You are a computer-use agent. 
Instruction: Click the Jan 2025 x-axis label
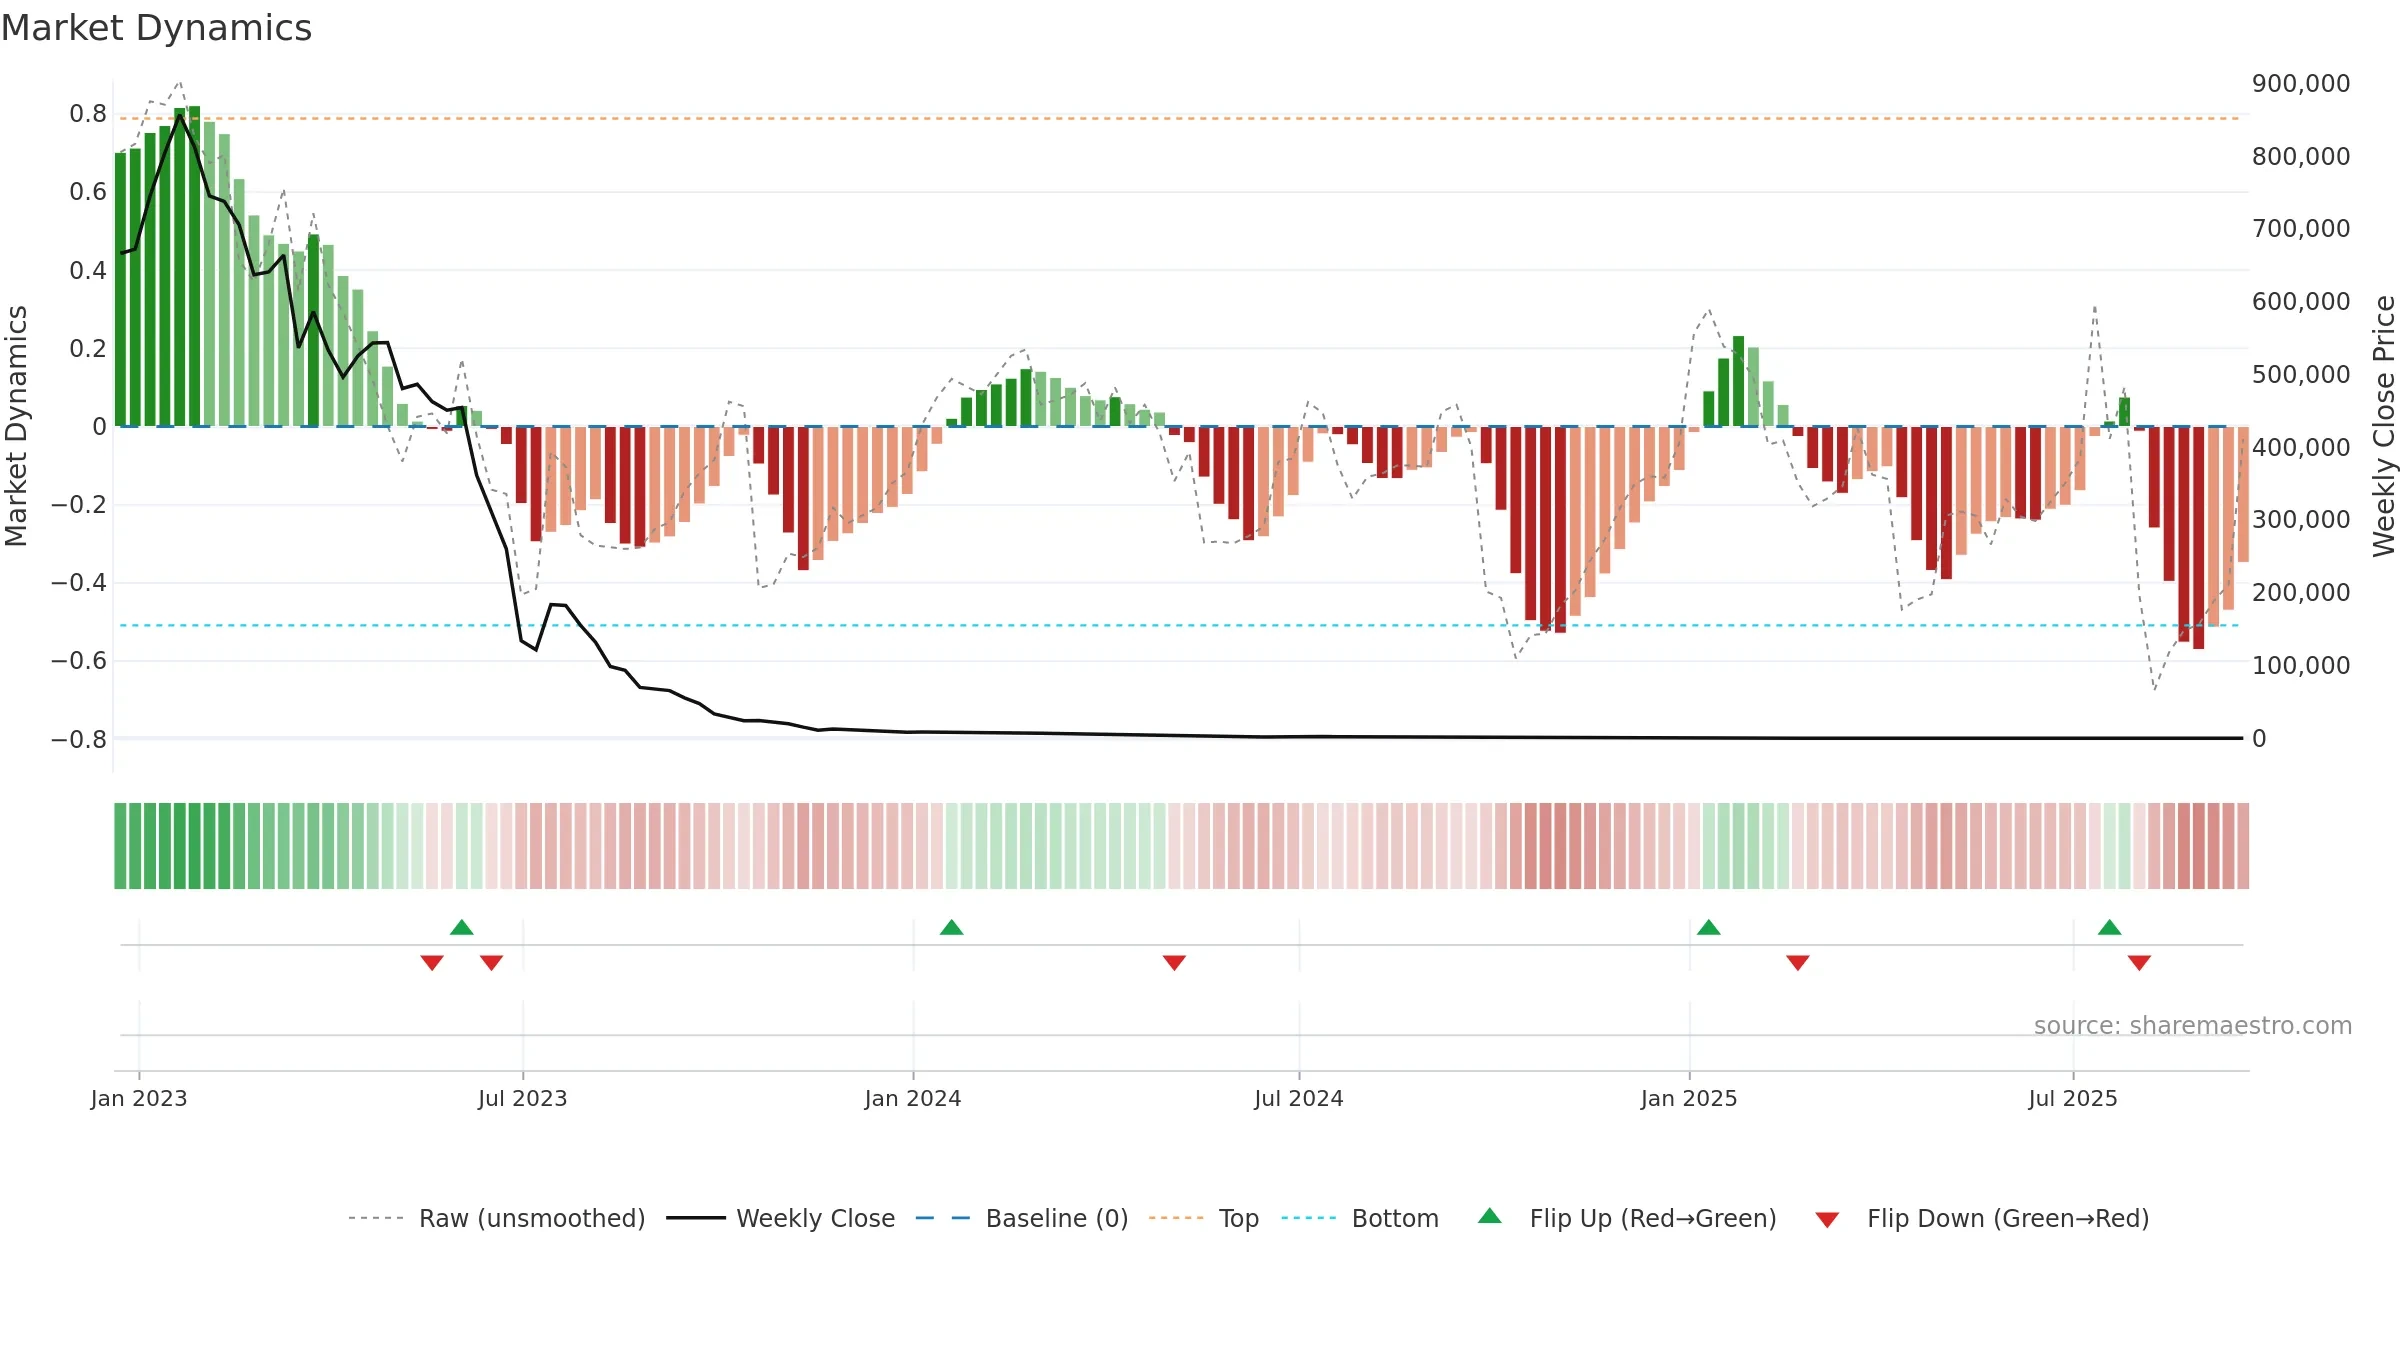tap(1689, 1099)
